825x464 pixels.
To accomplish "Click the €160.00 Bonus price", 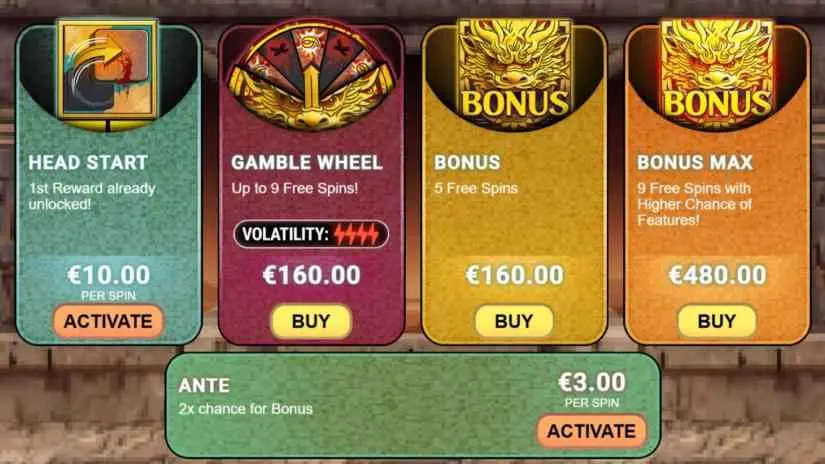I will point(515,275).
